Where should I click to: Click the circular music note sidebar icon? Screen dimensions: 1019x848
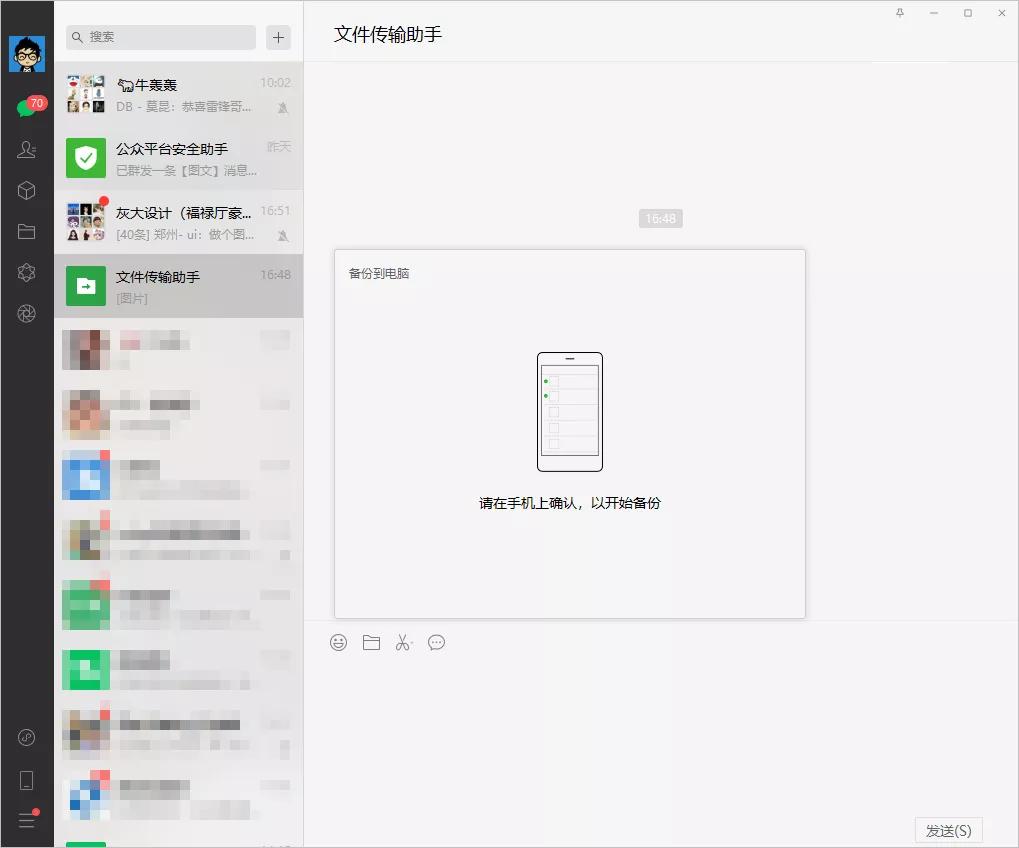(x=26, y=737)
